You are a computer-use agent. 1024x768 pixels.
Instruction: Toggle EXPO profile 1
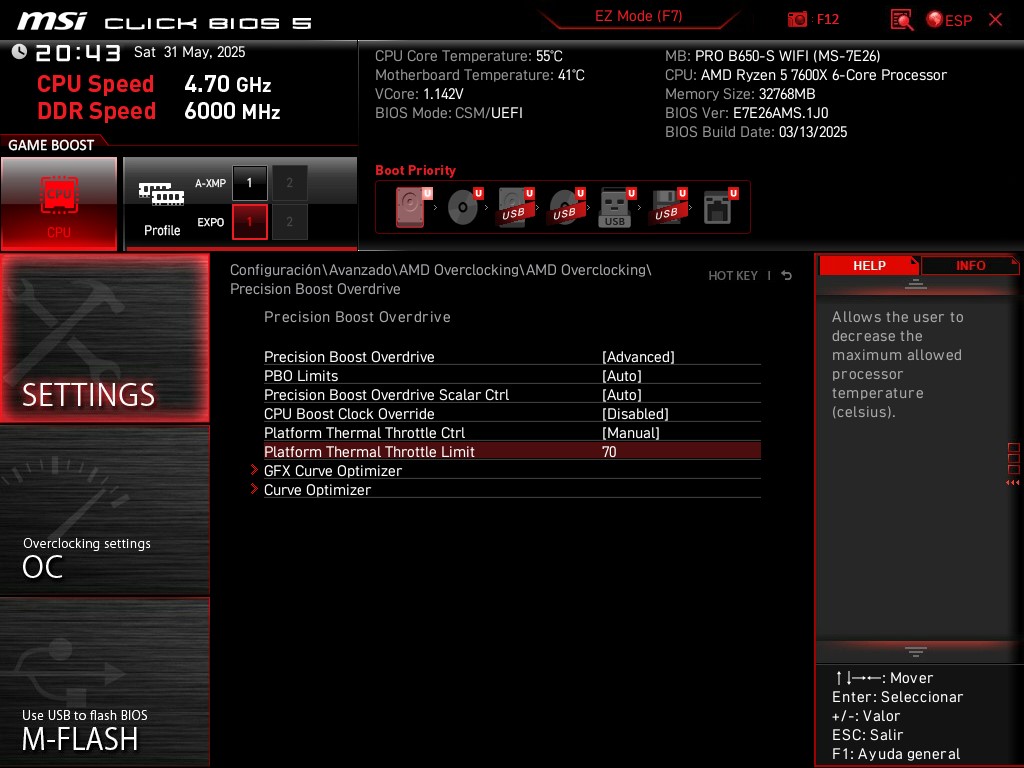pos(249,222)
